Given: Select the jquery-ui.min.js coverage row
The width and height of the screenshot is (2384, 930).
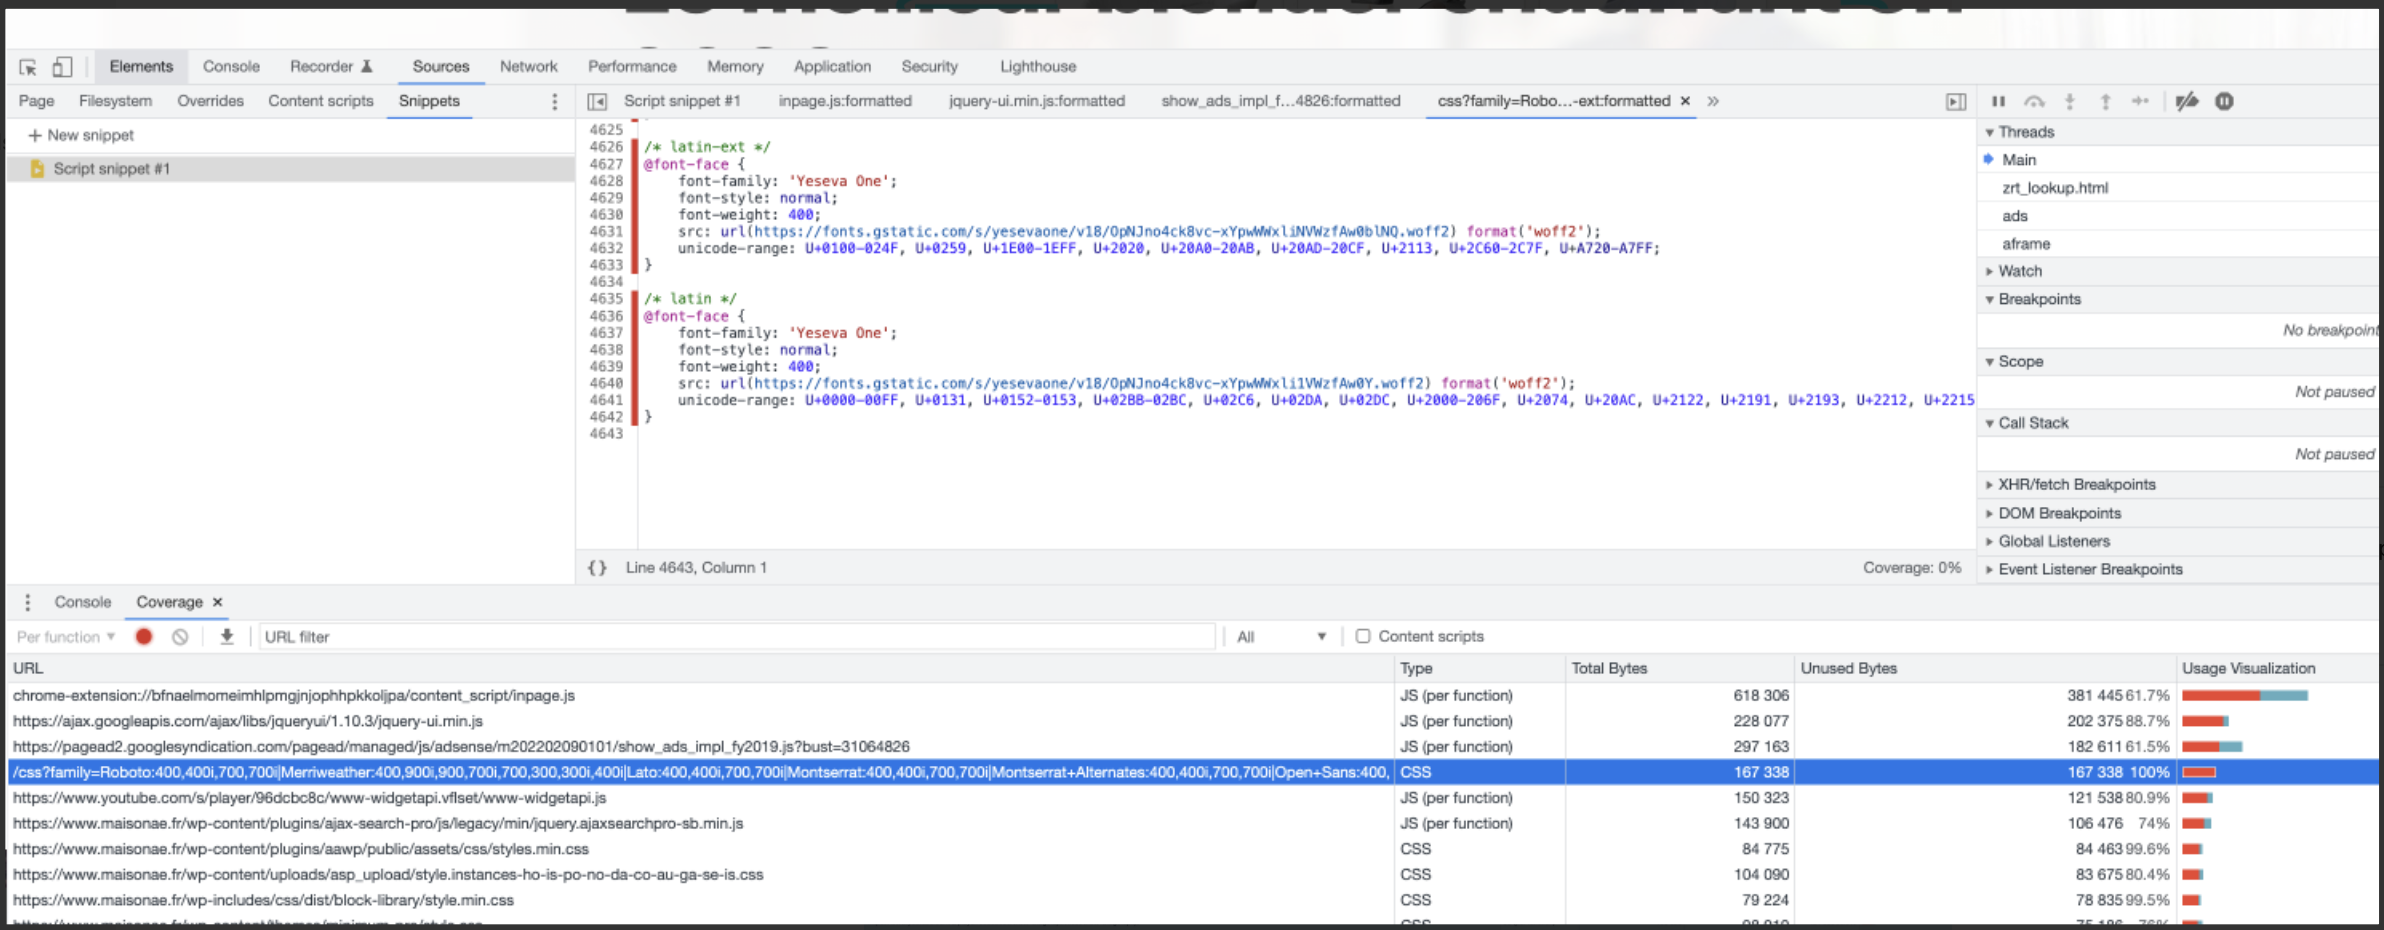Looking at the screenshot, I should pyautogui.click(x=1192, y=721).
